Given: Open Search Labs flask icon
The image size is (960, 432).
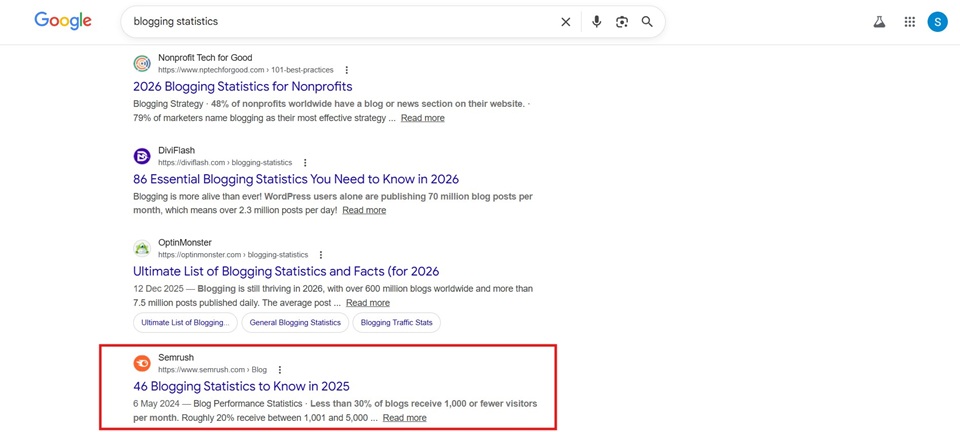Looking at the screenshot, I should [880, 22].
